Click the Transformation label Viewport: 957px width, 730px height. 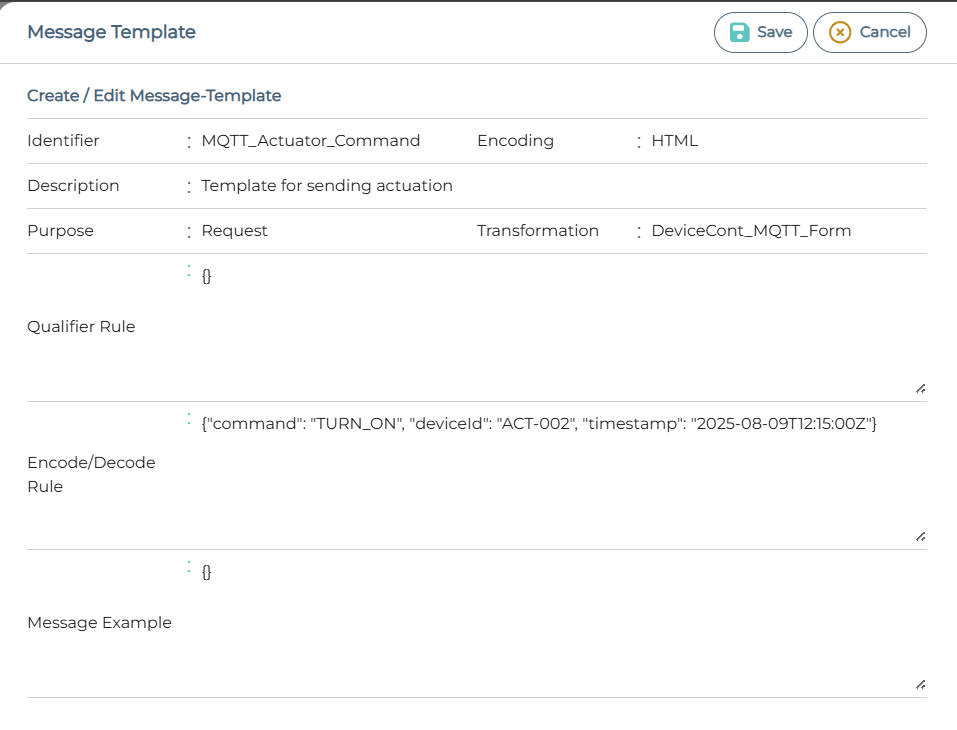537,231
